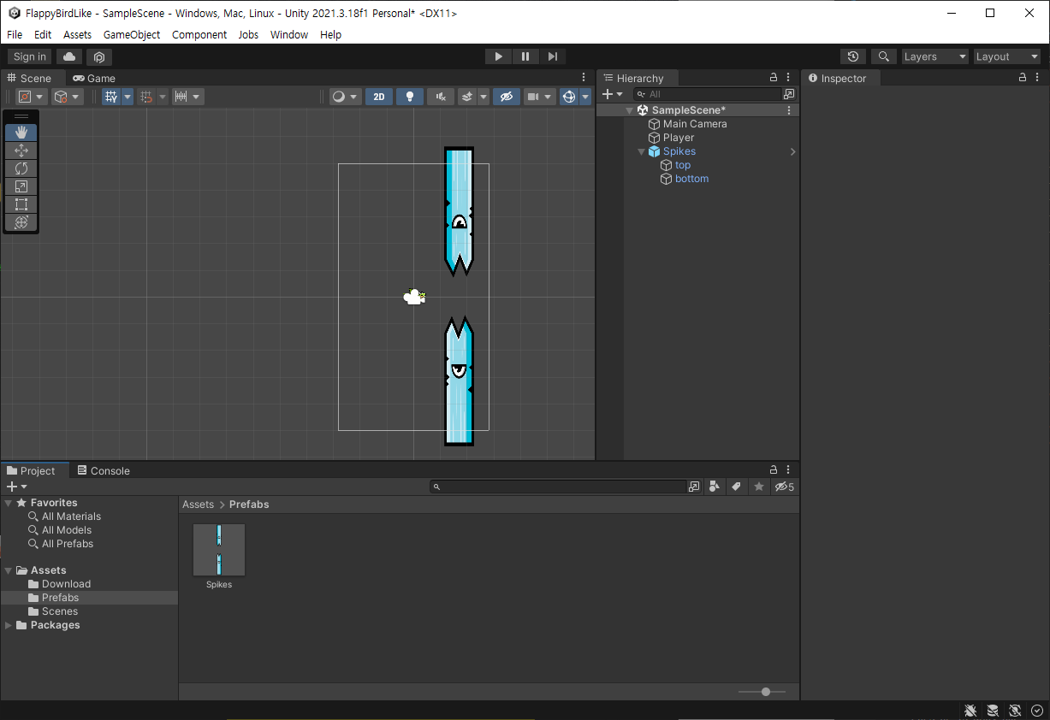This screenshot has width=1050, height=720.
Task: Open the tool handle pivot dropdown
Action: coord(31,96)
